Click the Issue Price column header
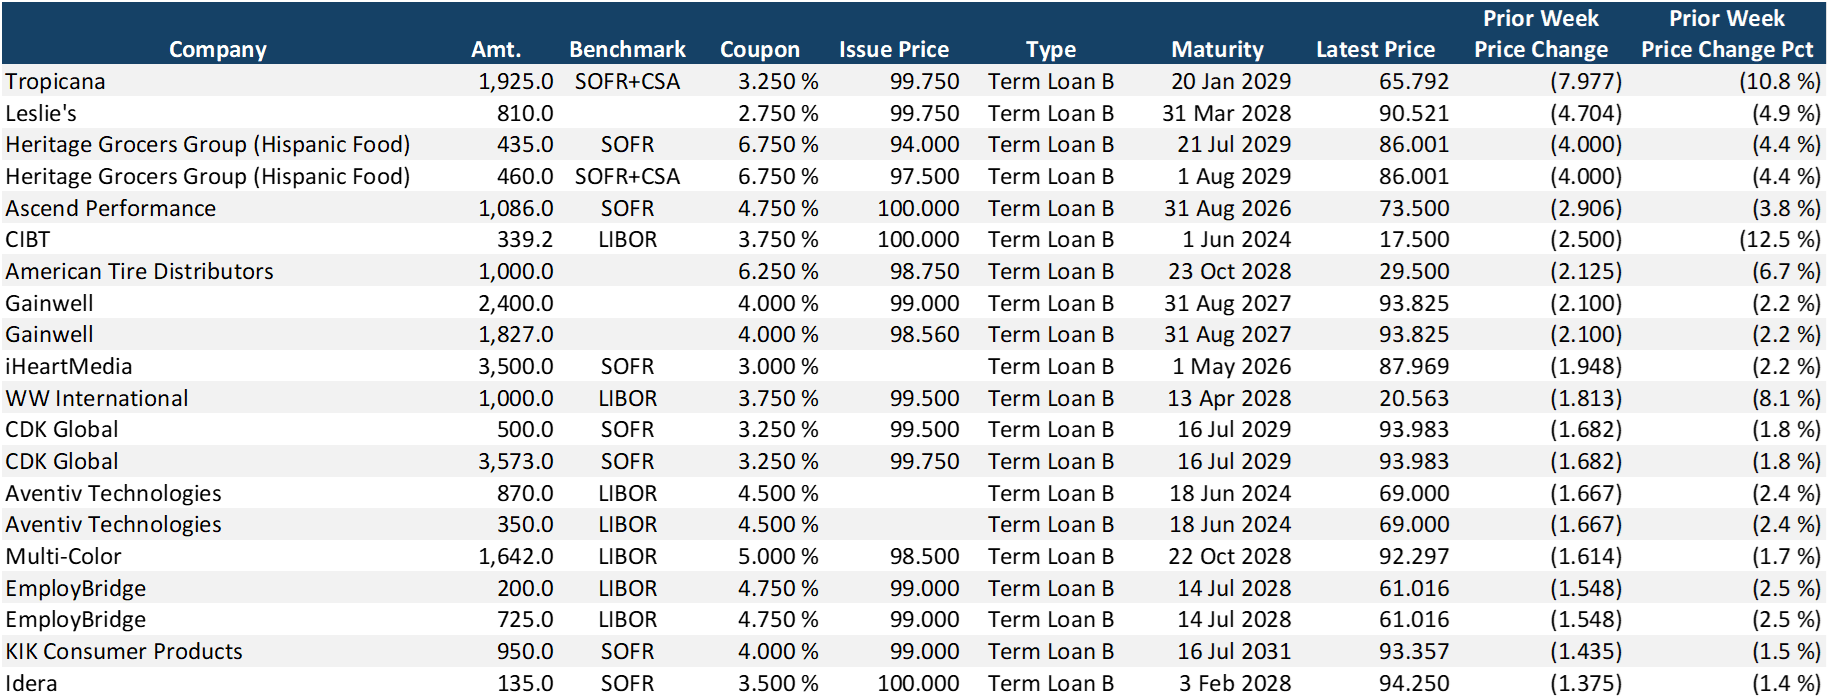This screenshot has height=700, width=1828. (893, 49)
